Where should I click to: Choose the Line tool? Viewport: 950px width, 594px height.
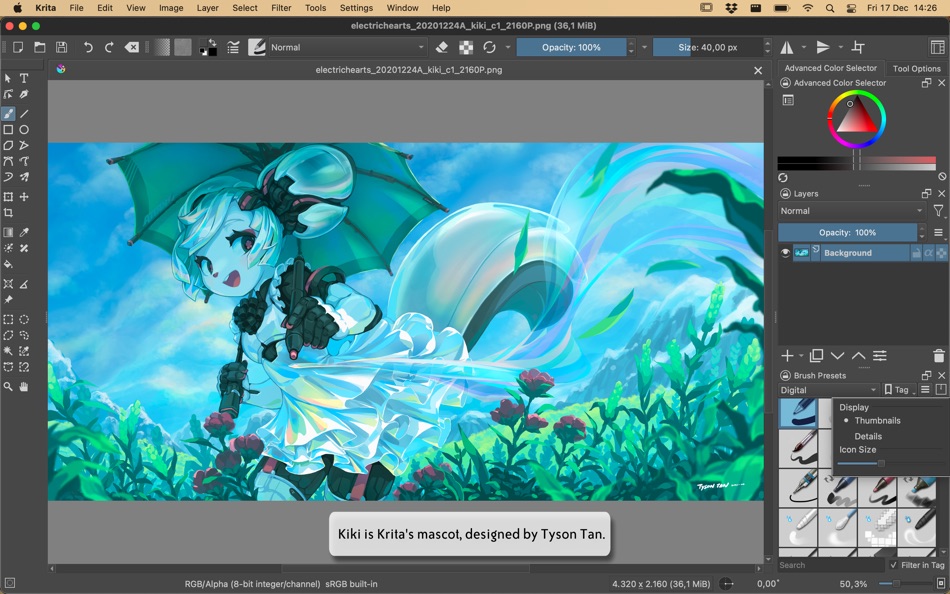tap(24, 113)
